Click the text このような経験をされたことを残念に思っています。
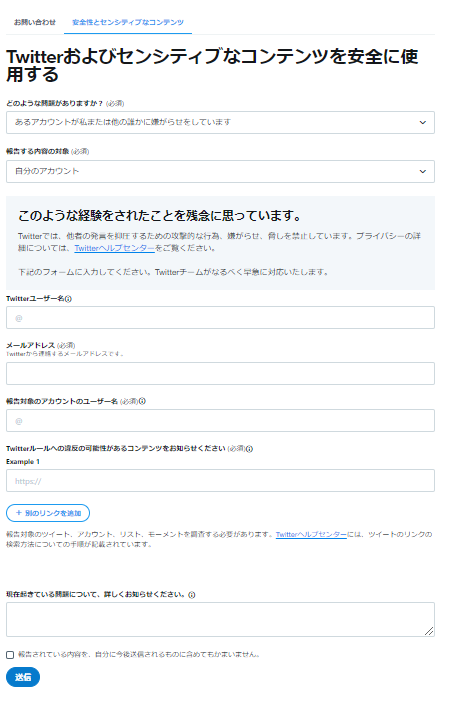 [x=159, y=216]
